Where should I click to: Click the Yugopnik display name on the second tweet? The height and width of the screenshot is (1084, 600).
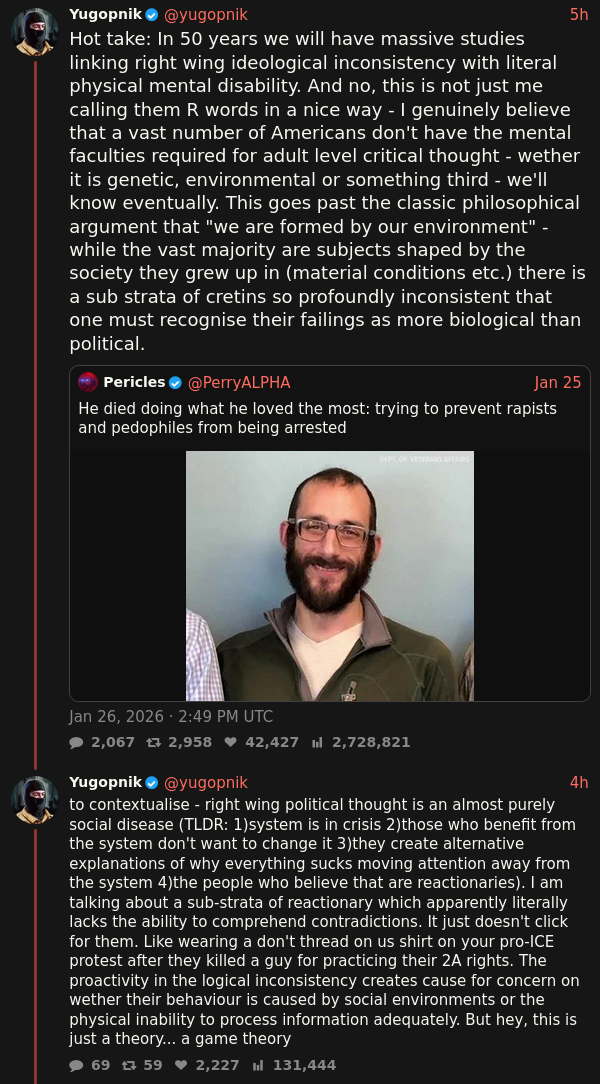[106, 782]
